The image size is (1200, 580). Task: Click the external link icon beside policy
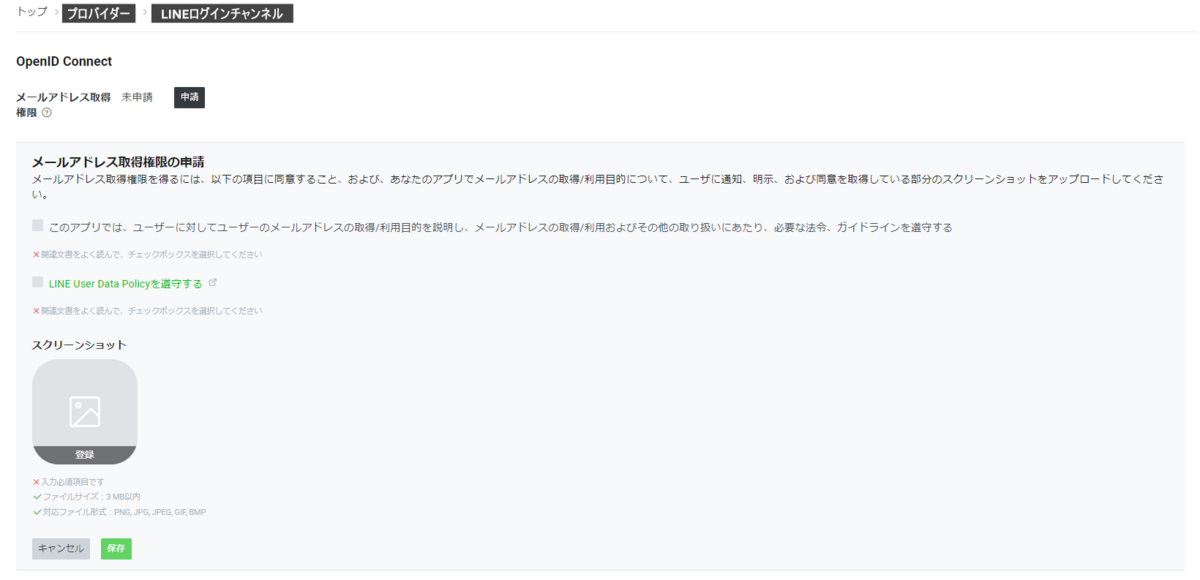[x=212, y=283]
